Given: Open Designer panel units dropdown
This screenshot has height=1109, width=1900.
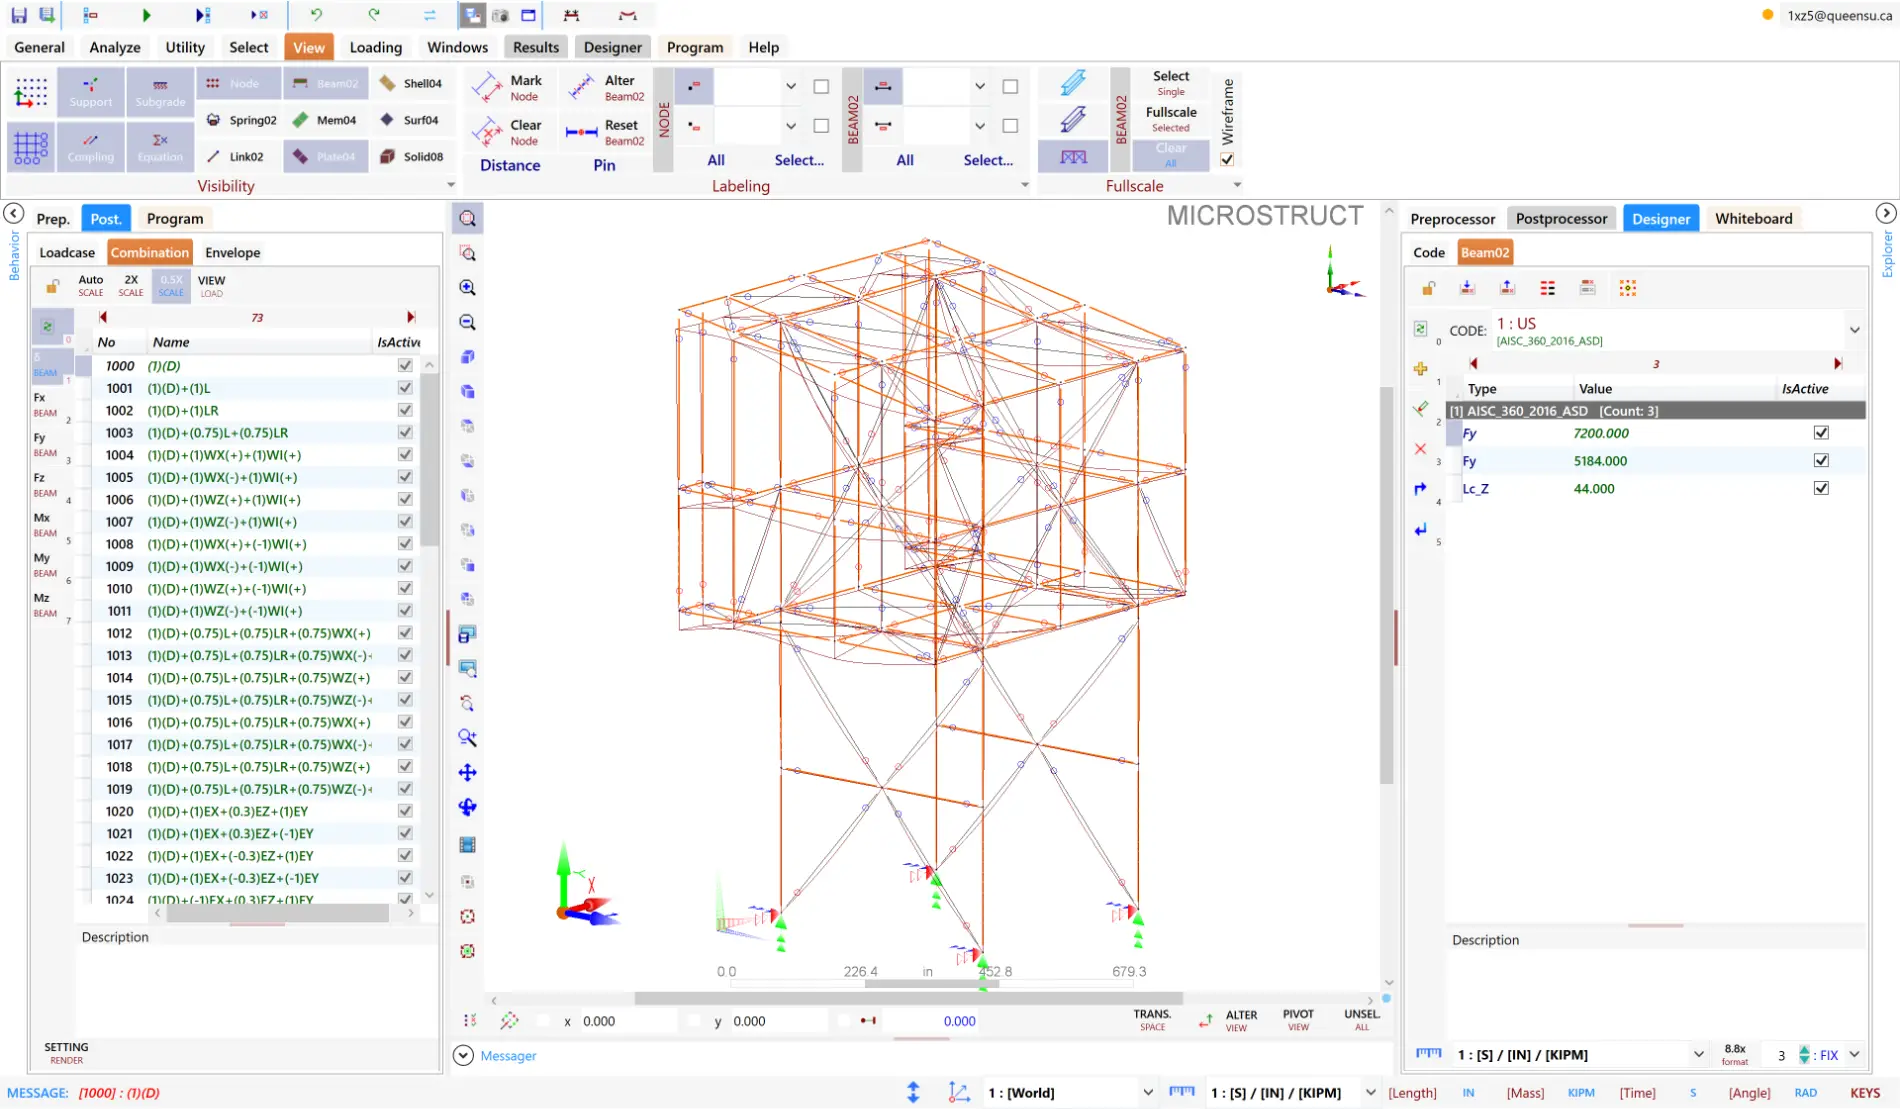Looking at the screenshot, I should coord(1698,1055).
